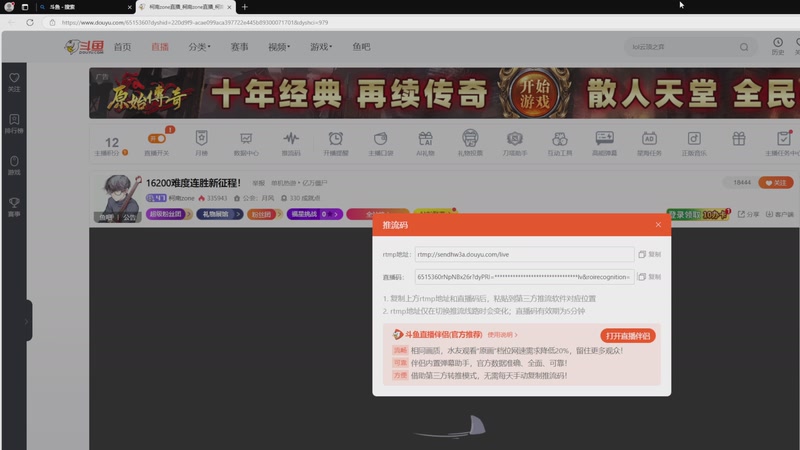Open the 使用说明 usage instructions link
Image resolution: width=800 pixels, height=450 pixels.
pyautogui.click(x=503, y=335)
